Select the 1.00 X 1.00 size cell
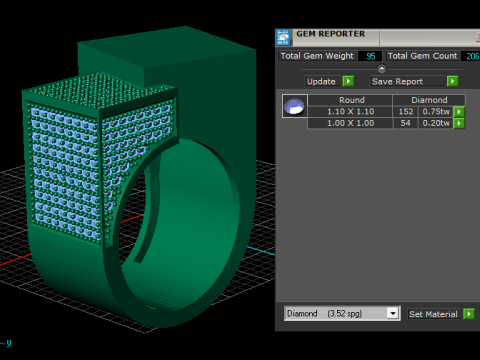 350,123
